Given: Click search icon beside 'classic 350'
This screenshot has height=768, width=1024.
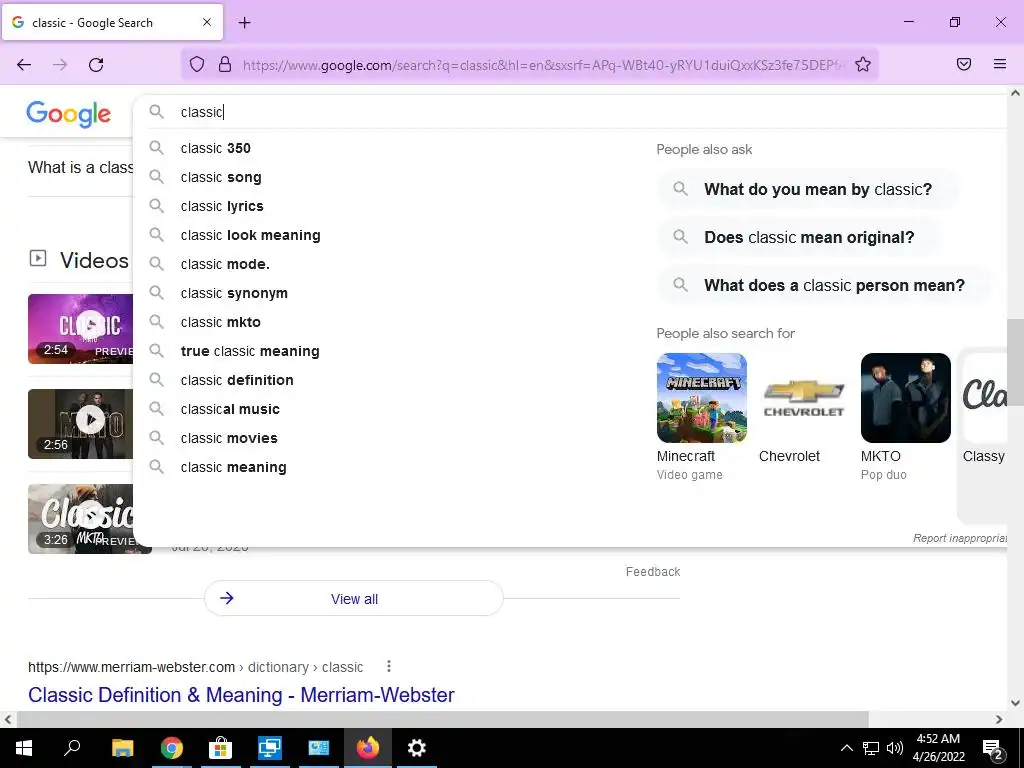Looking at the screenshot, I should (x=156, y=148).
